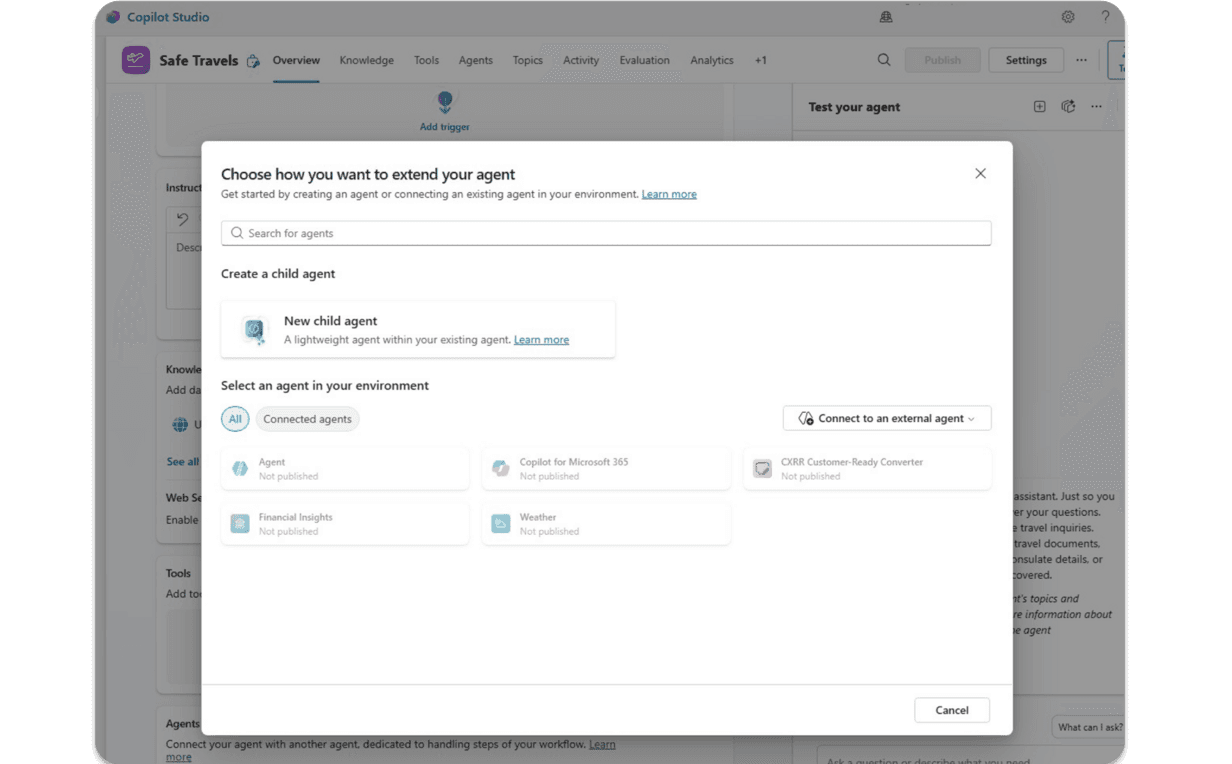The image size is (1232, 764).
Task: Click the Search for agents field
Action: coord(606,233)
